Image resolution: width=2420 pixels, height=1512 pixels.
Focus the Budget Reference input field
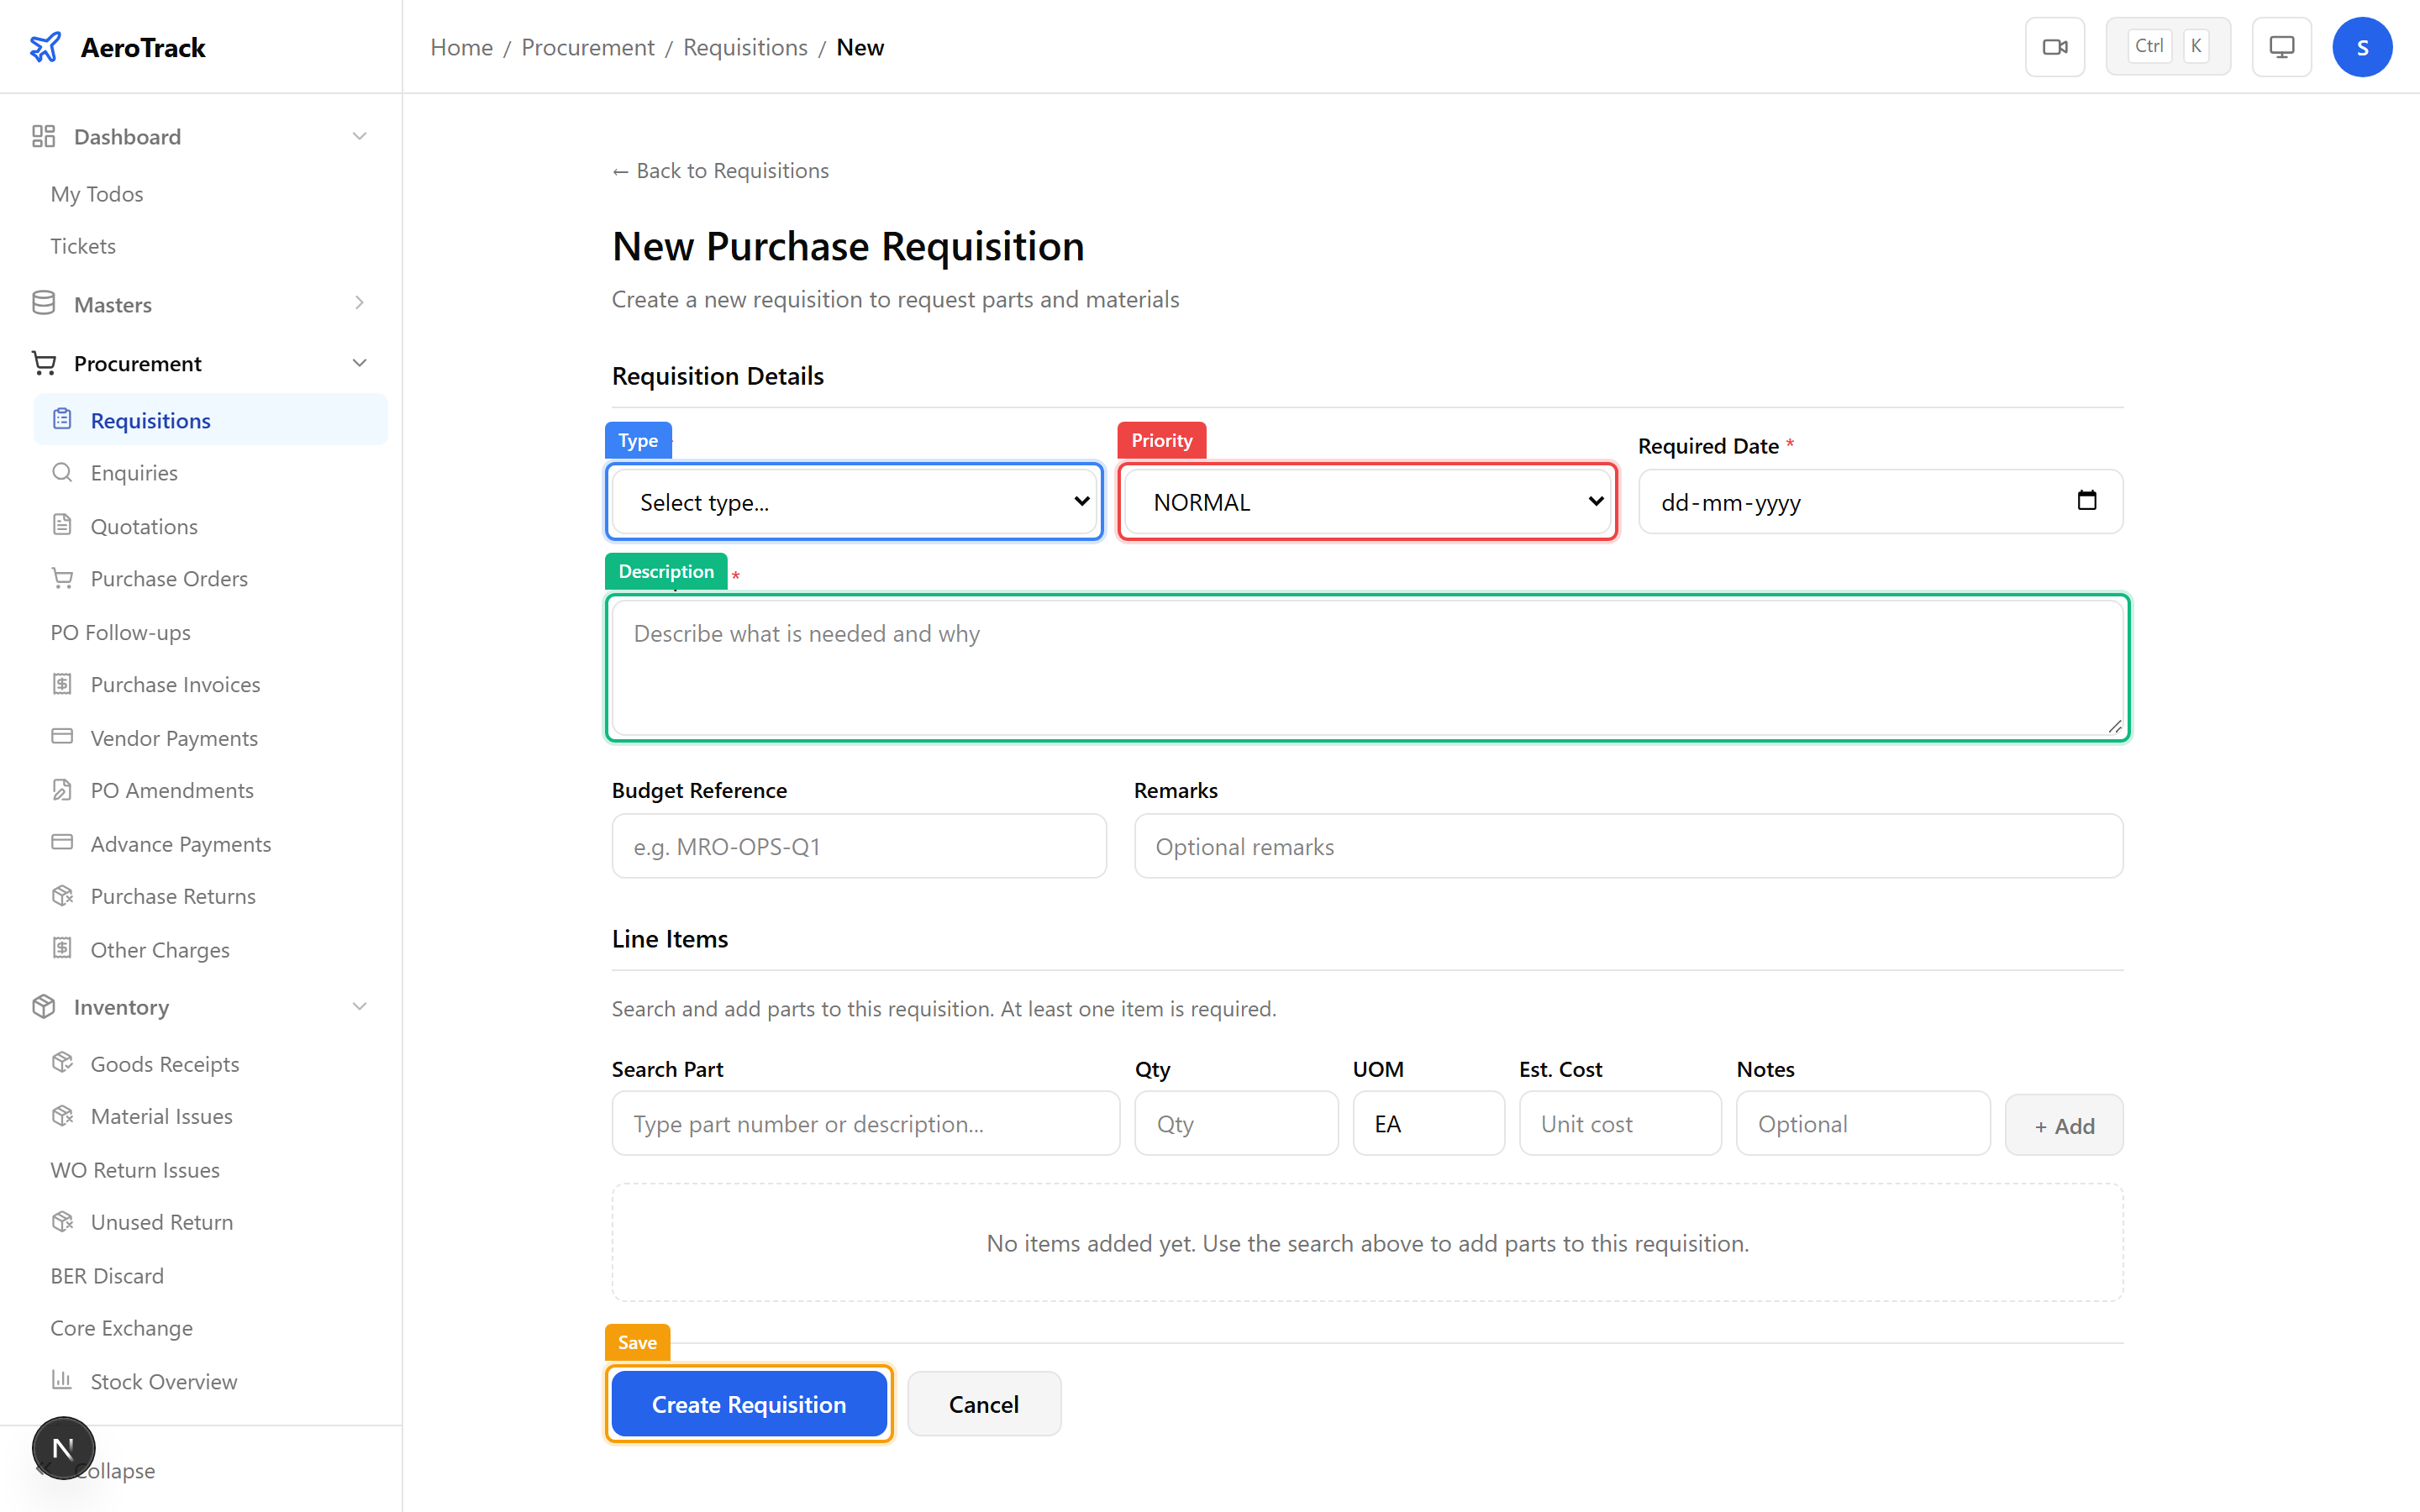pos(858,845)
